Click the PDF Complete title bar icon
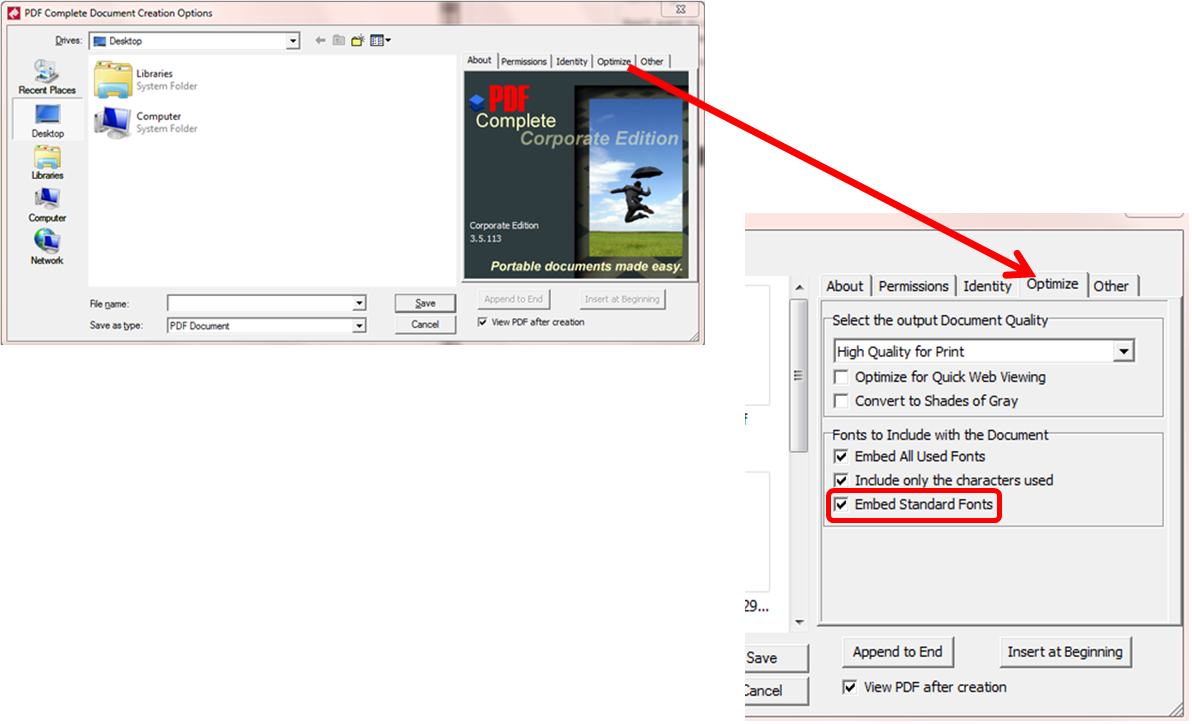The image size is (1192, 724). click(13, 13)
